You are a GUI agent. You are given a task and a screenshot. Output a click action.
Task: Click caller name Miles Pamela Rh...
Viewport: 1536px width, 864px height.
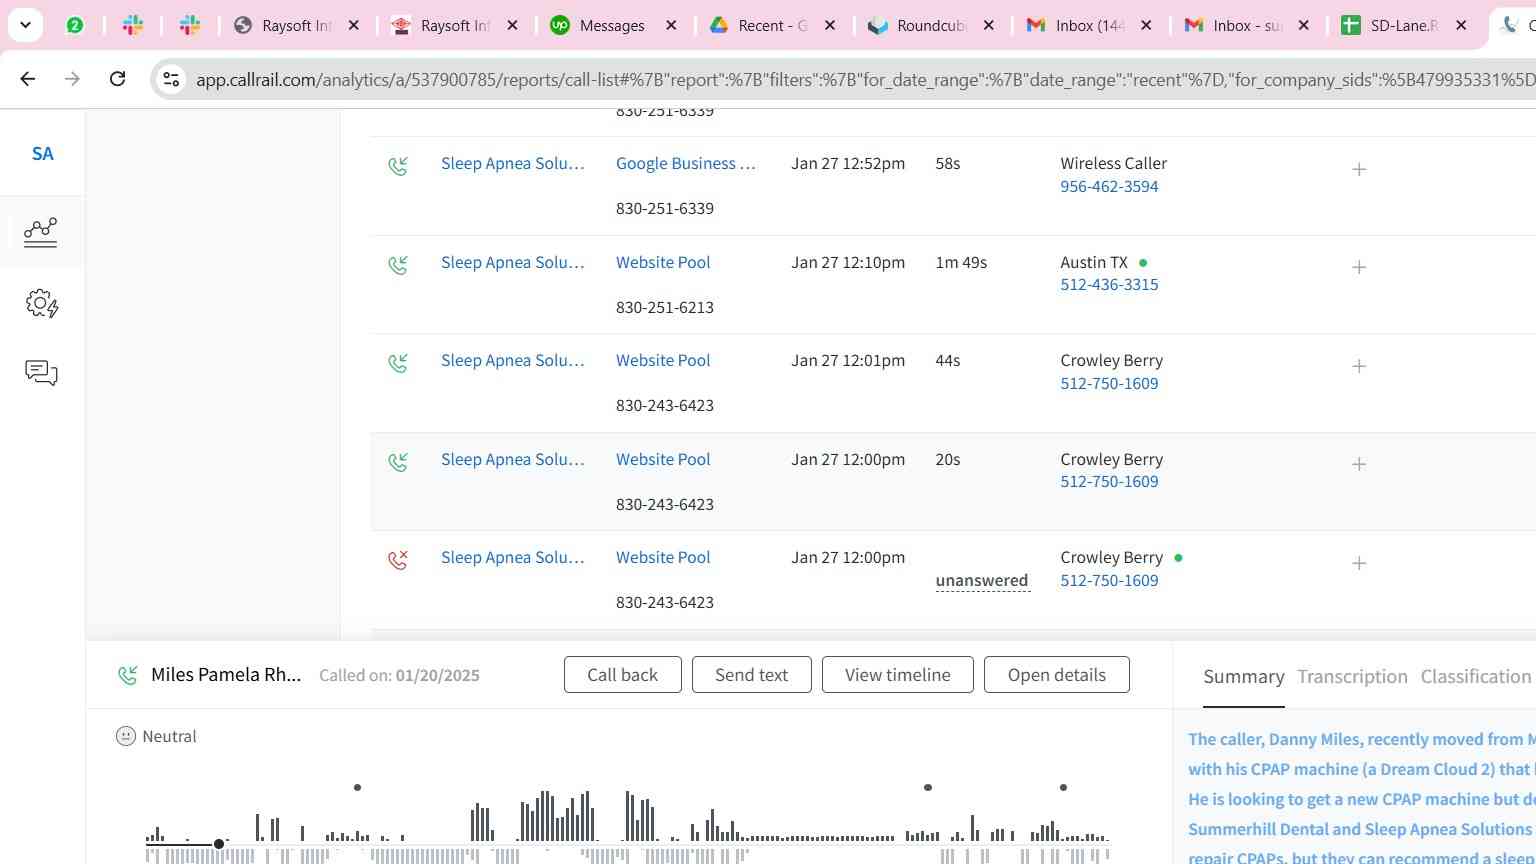pyautogui.click(x=226, y=674)
